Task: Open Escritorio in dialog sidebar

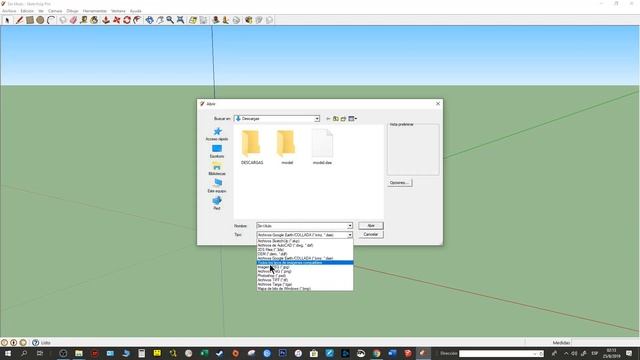Action: pyautogui.click(x=217, y=151)
